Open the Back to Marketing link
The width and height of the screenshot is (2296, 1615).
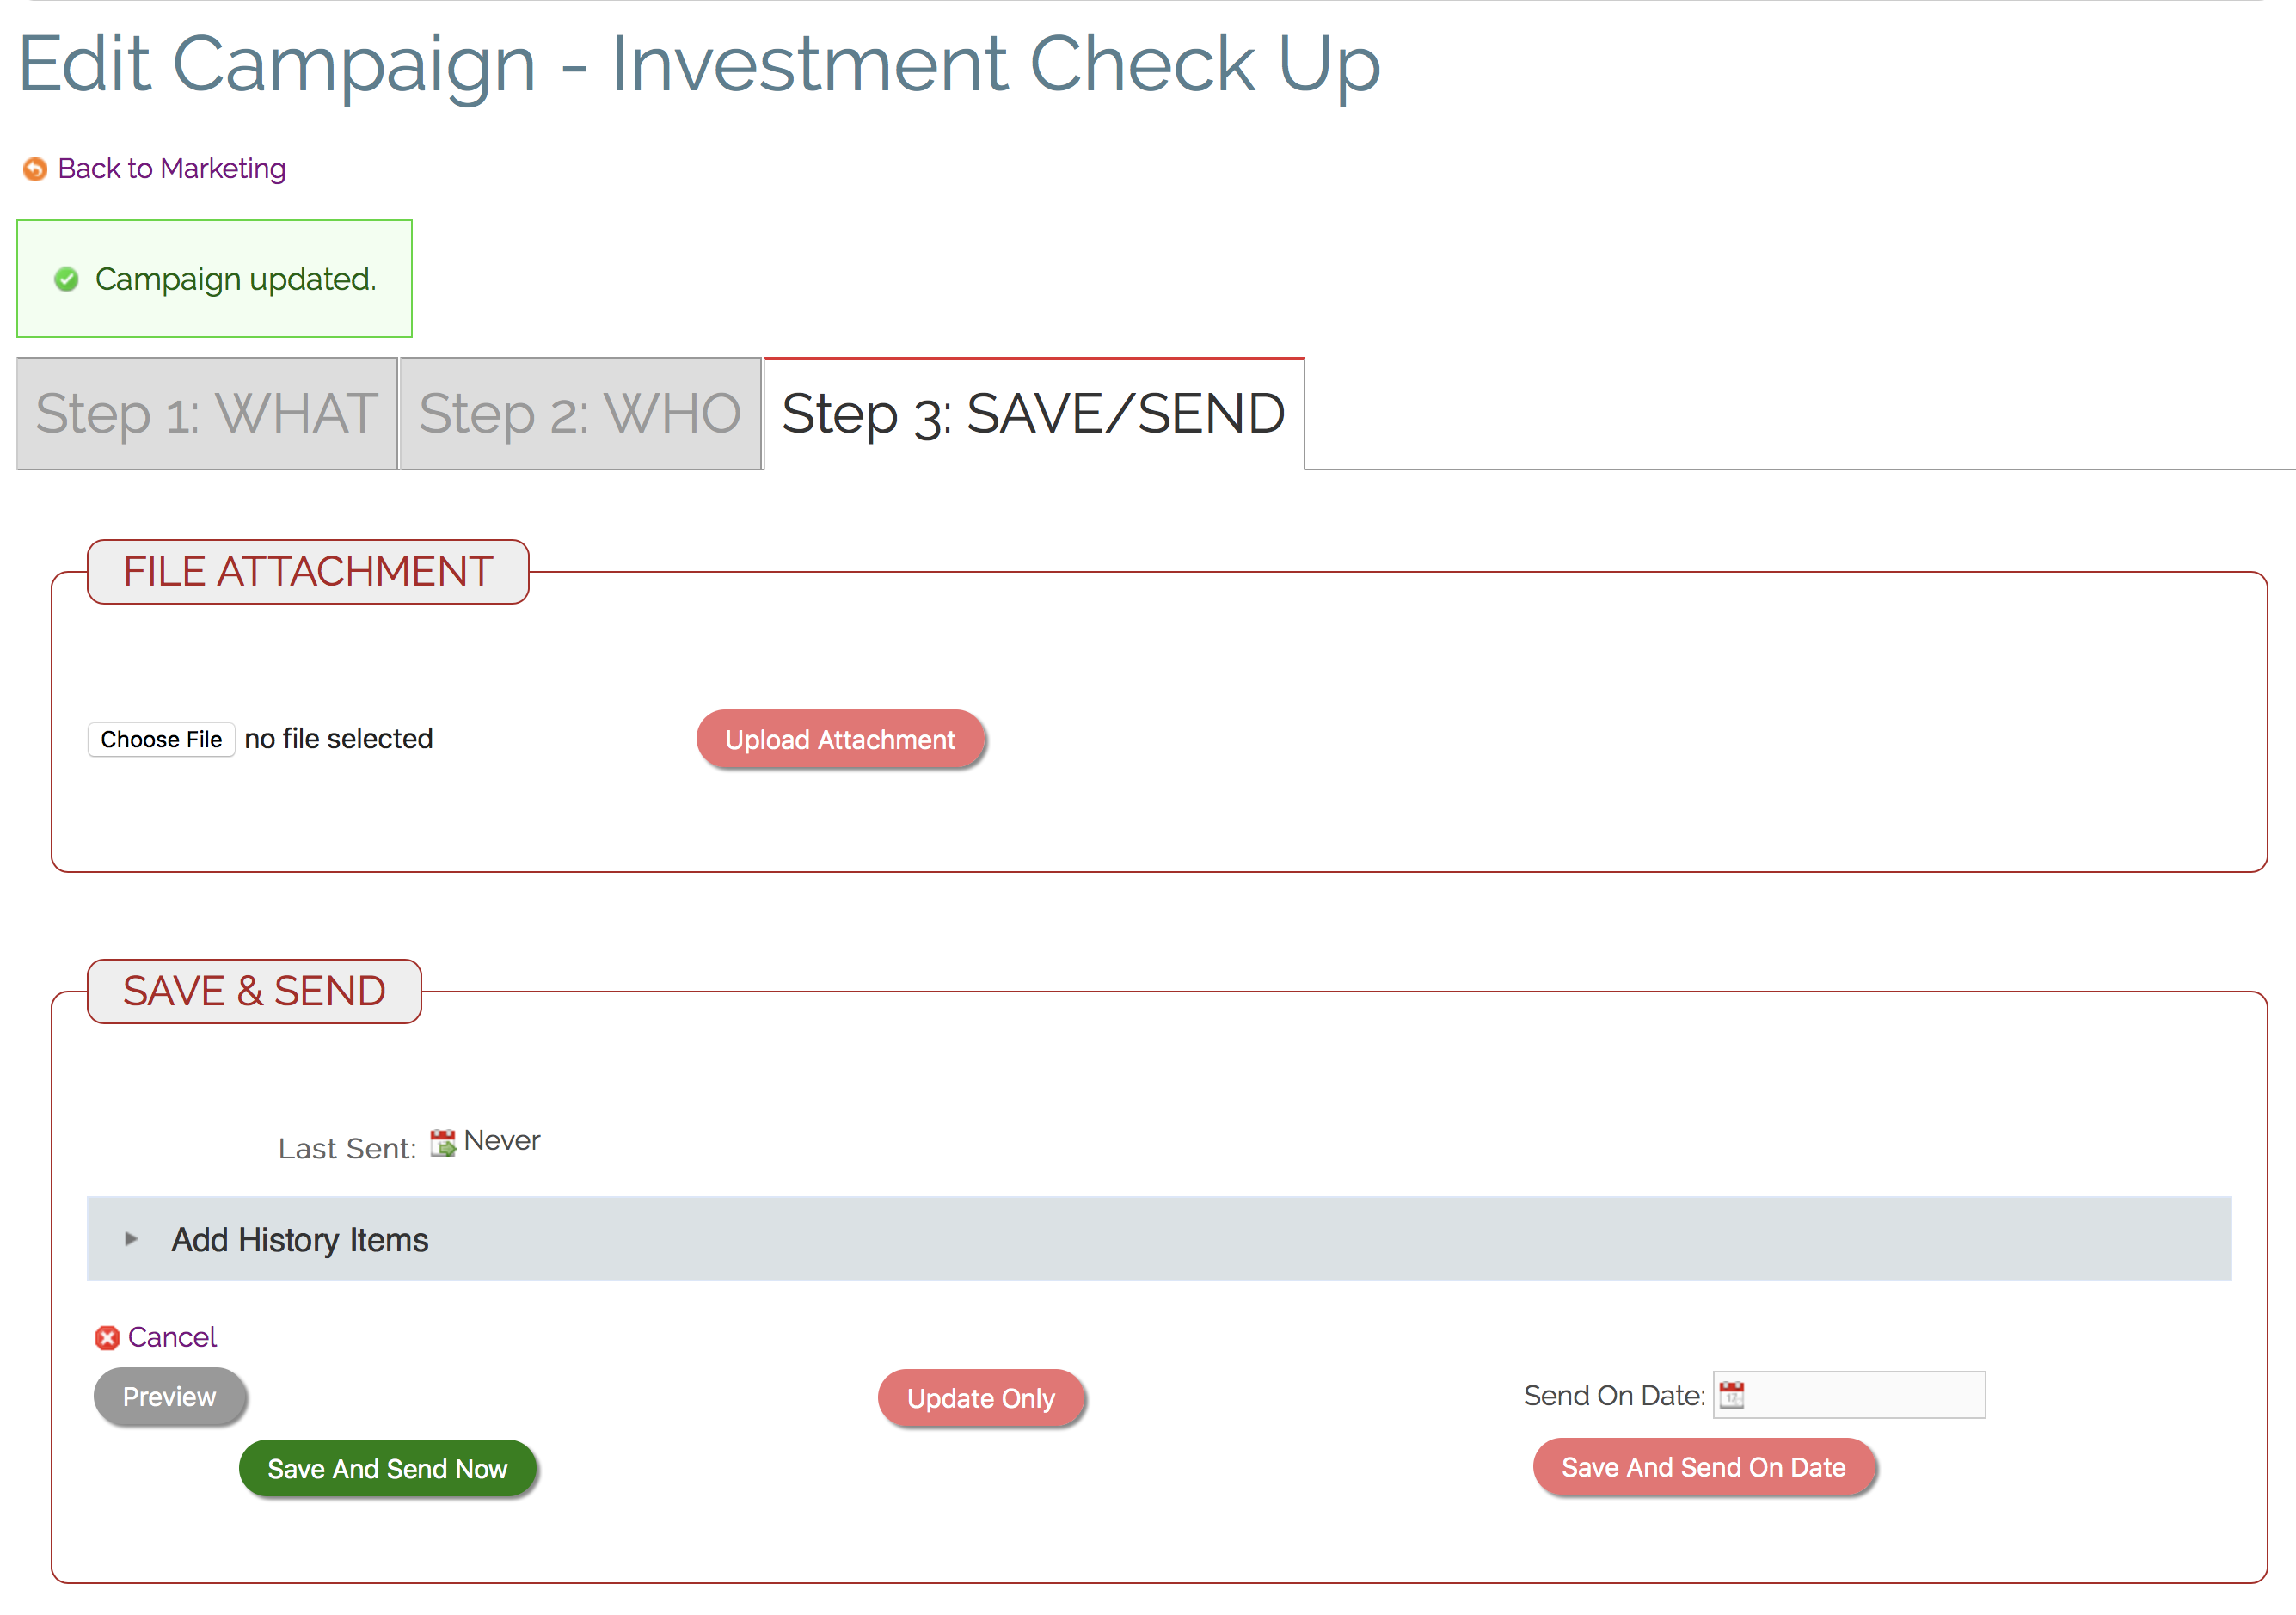point(171,168)
